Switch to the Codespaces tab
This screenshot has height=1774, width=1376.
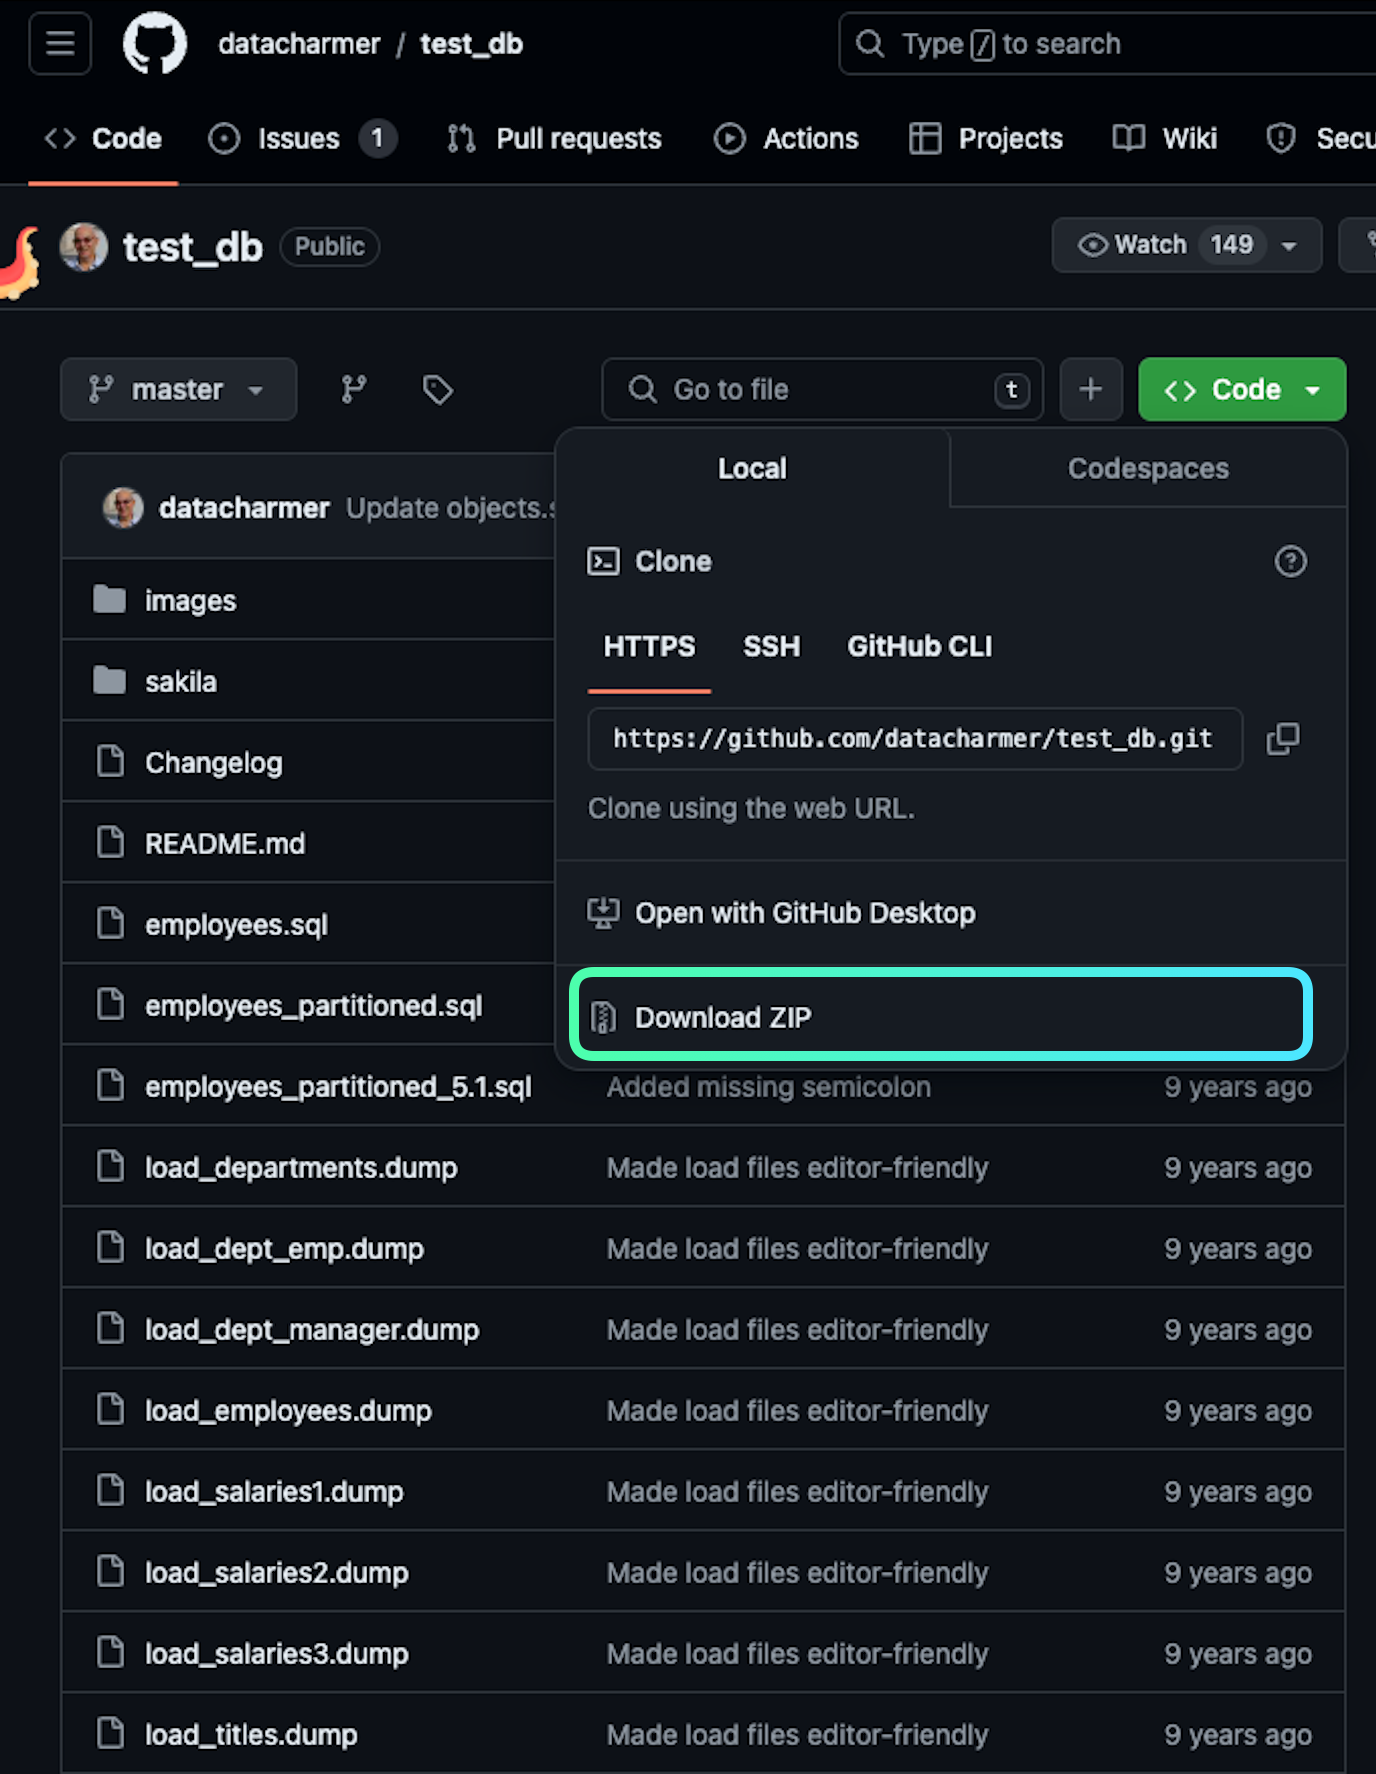click(x=1148, y=468)
